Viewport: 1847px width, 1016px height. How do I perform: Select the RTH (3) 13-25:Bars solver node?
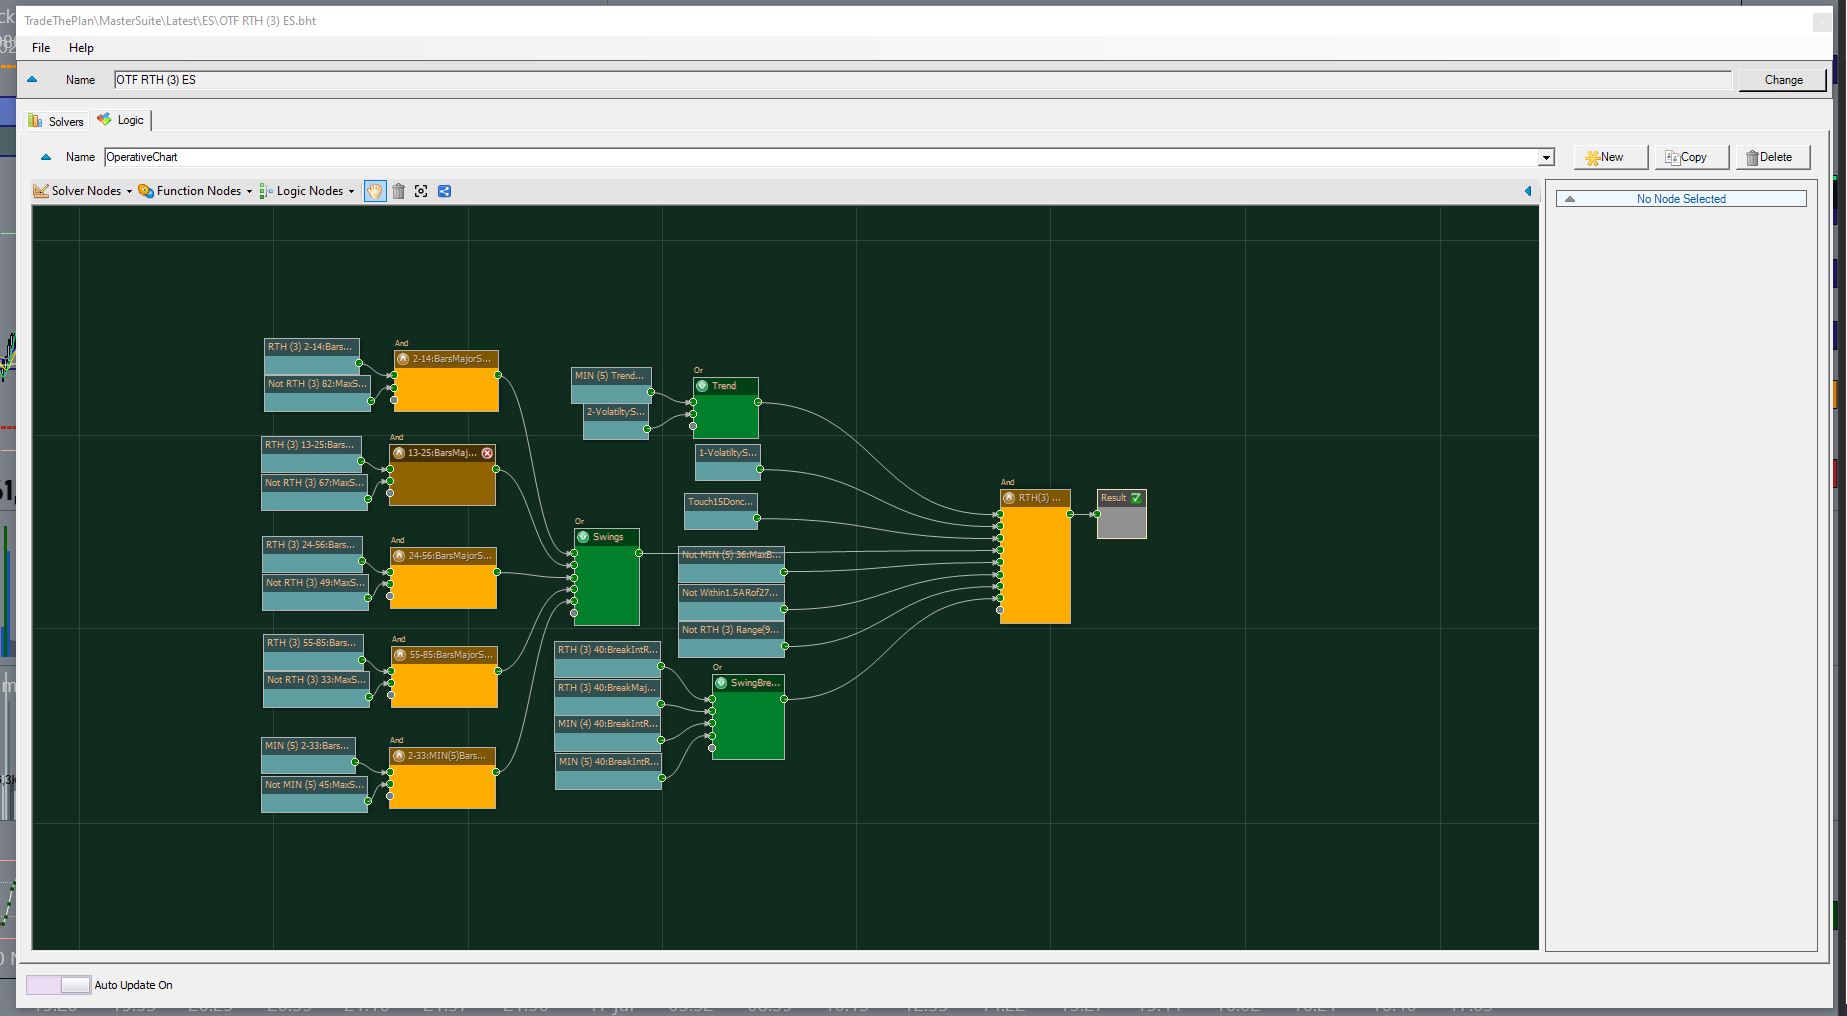coord(311,455)
